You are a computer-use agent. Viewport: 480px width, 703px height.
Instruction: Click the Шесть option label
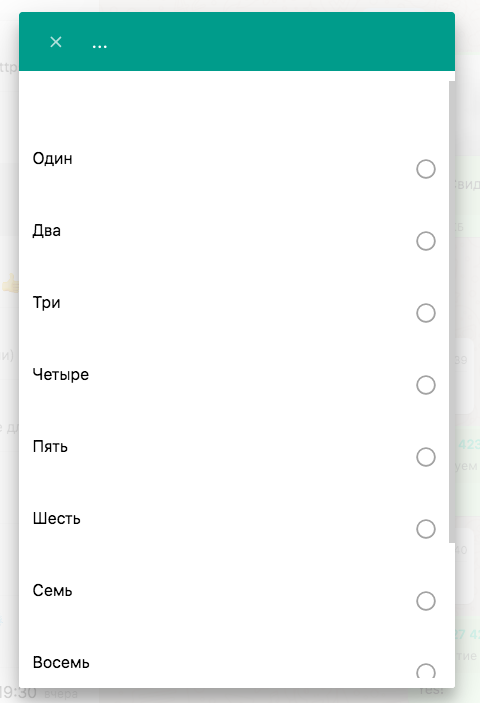[x=56, y=519]
